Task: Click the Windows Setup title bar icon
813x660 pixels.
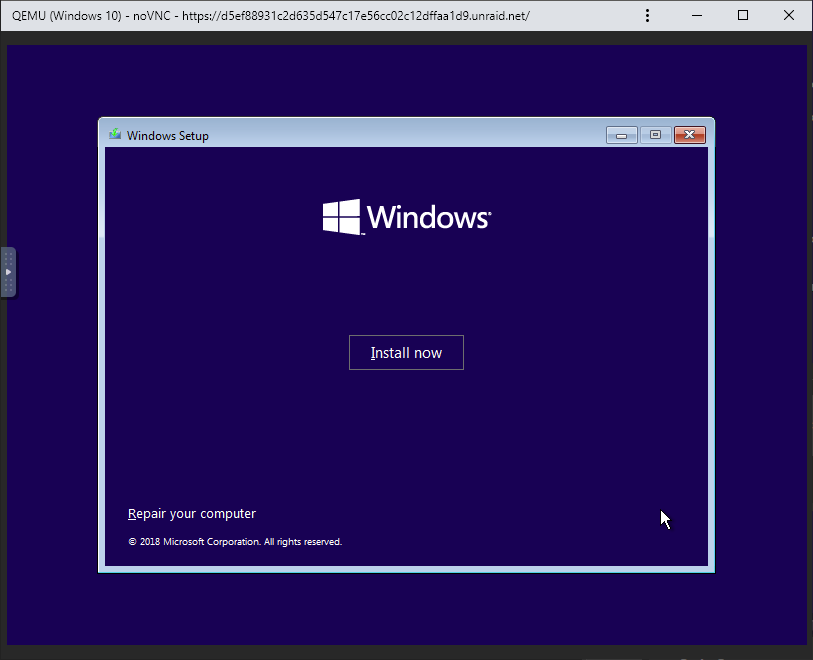Action: coord(115,135)
